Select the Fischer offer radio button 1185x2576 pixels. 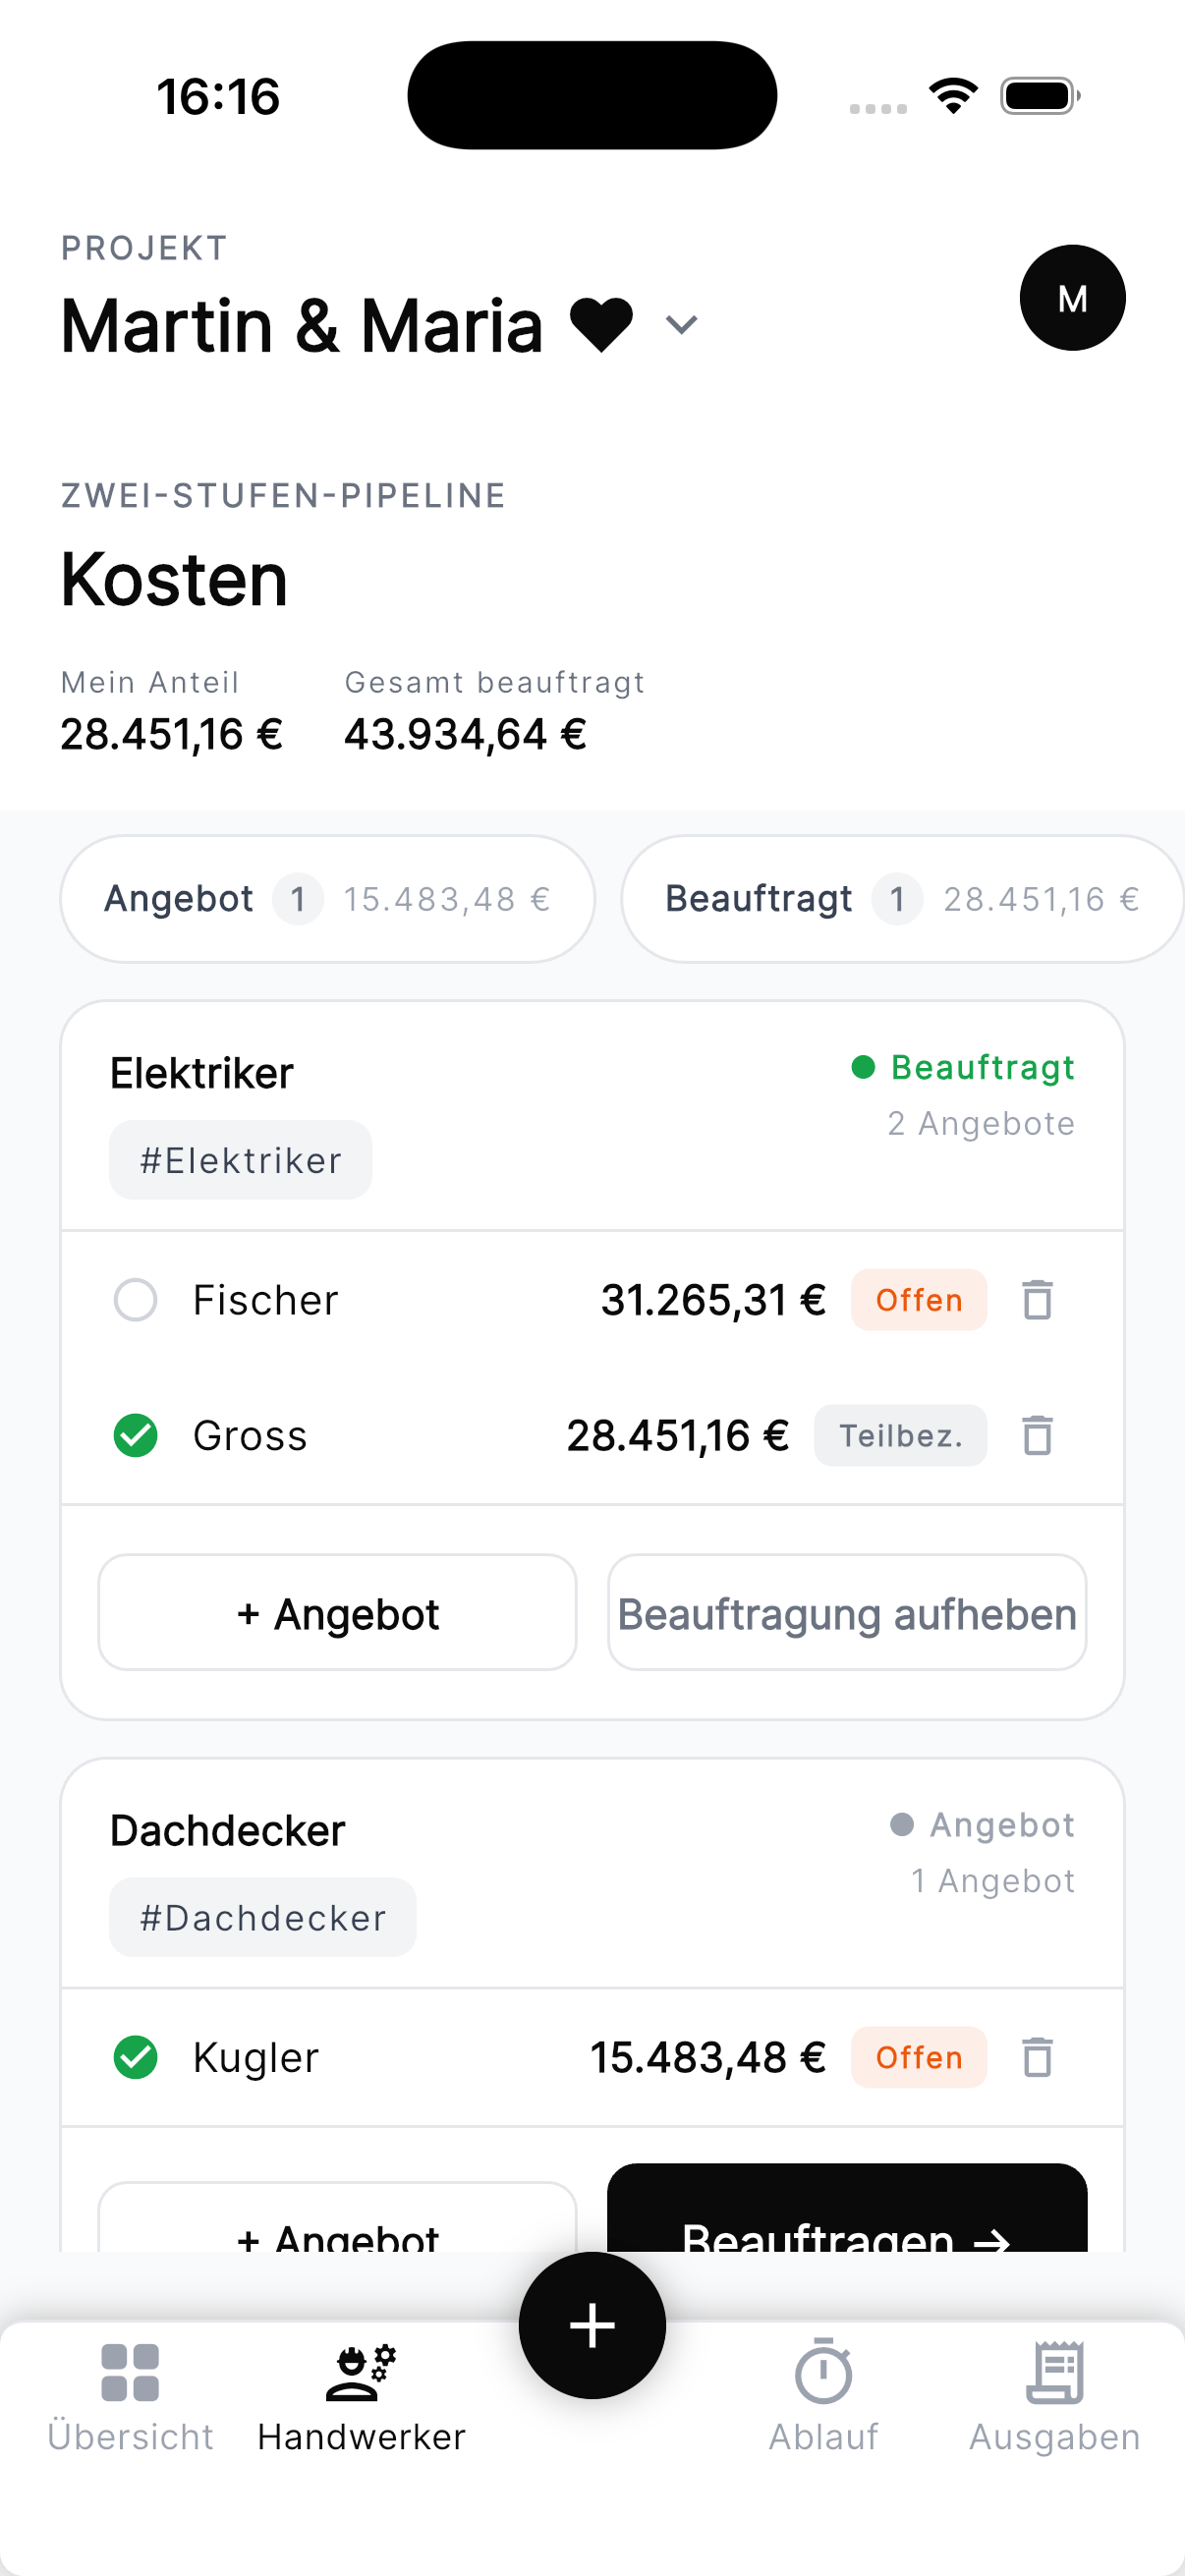(135, 1299)
